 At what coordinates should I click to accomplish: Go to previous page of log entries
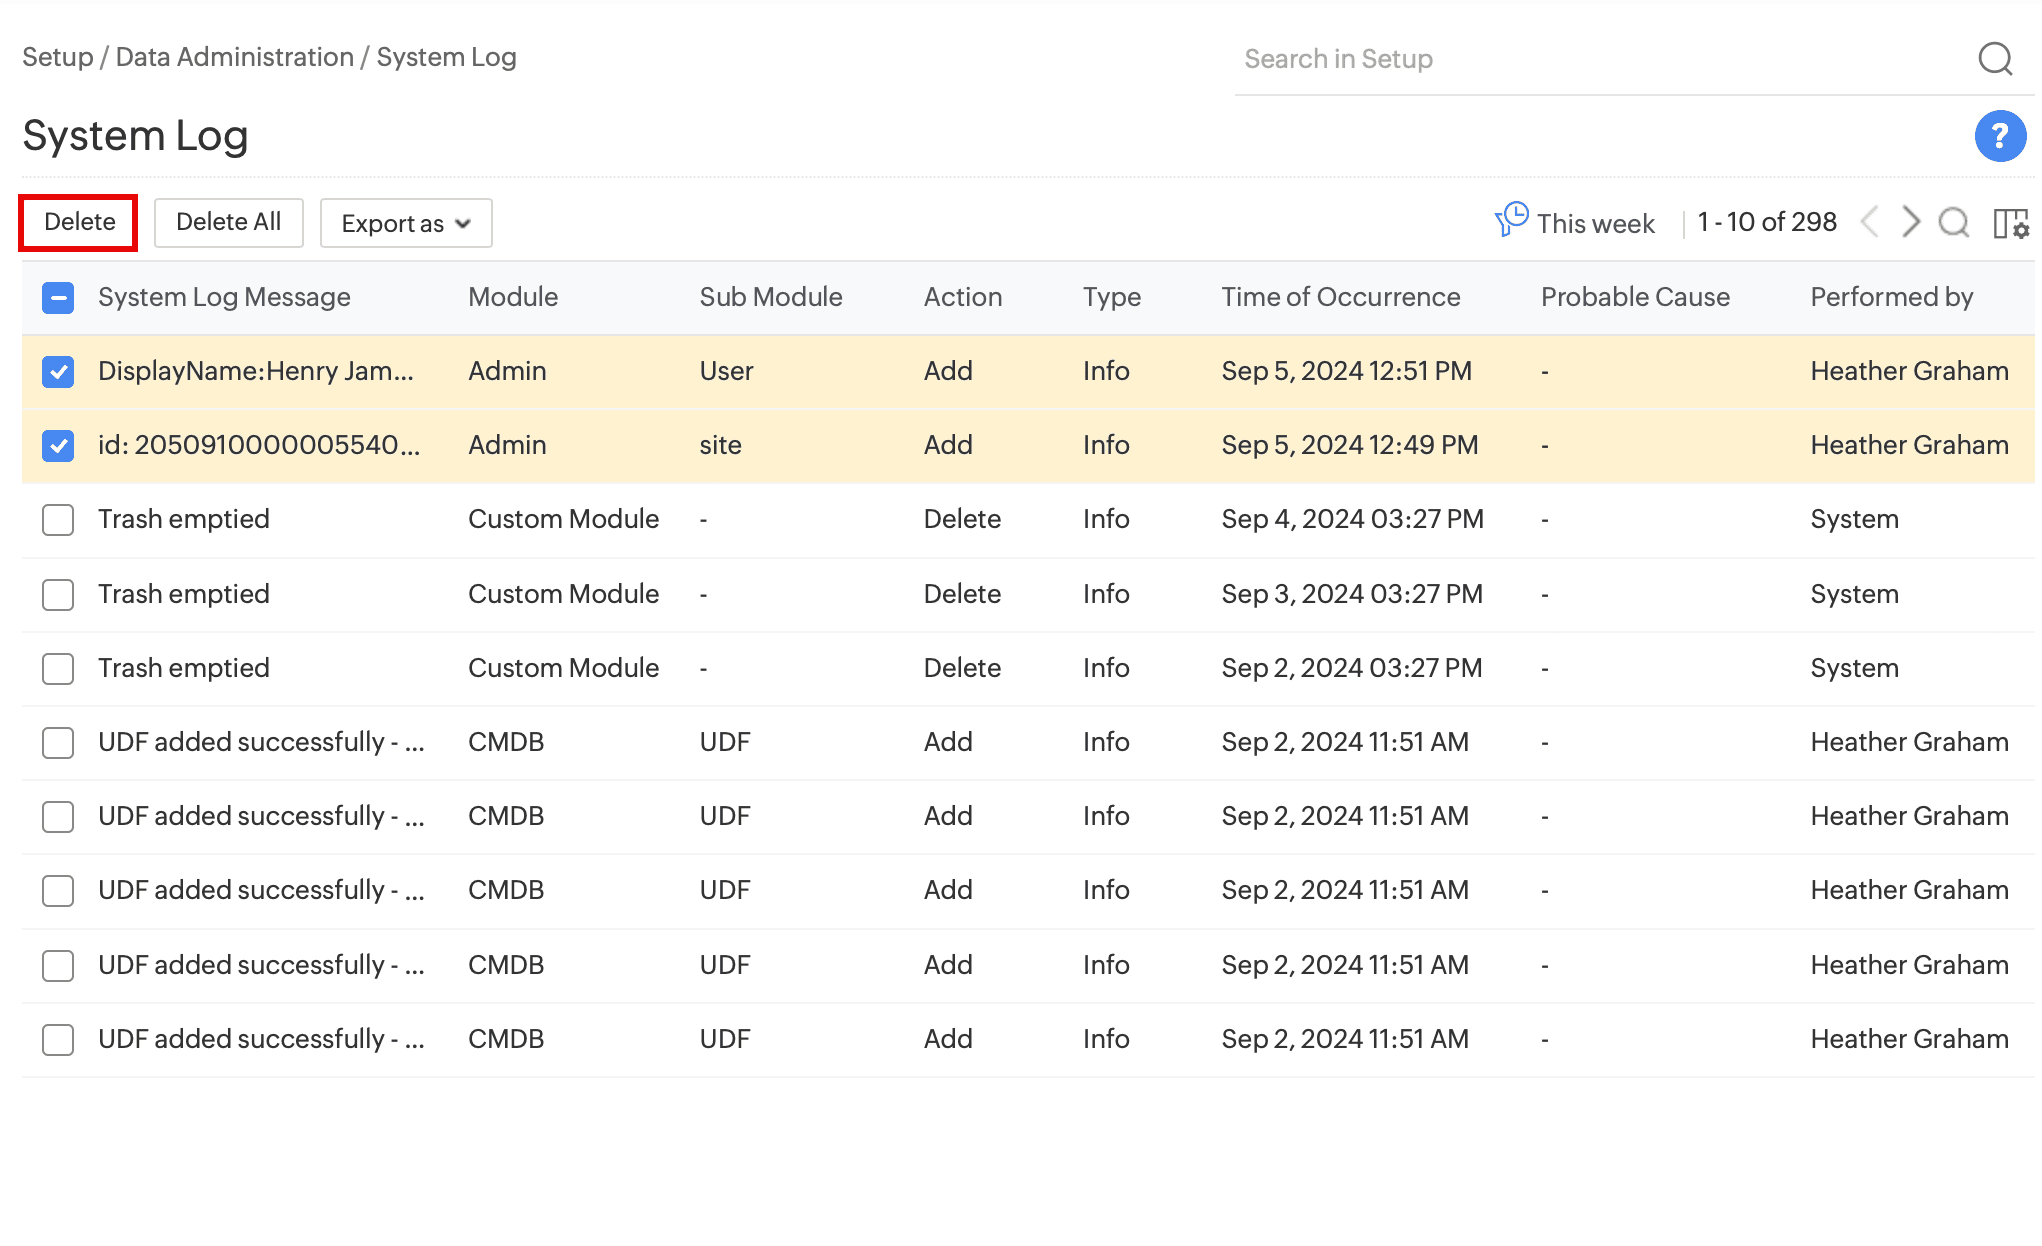(1869, 222)
